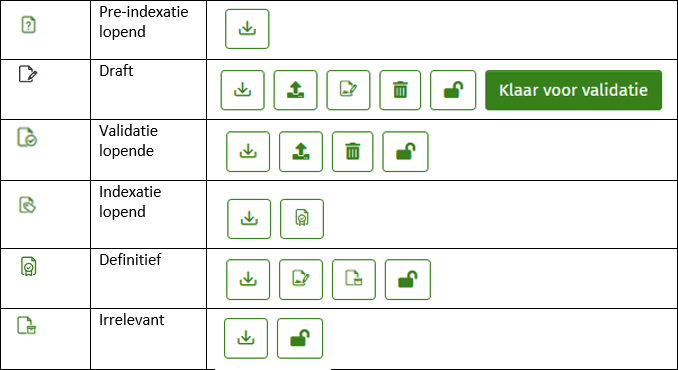
Task: Click download icon in Validatie lopende row
Action: coord(248,151)
